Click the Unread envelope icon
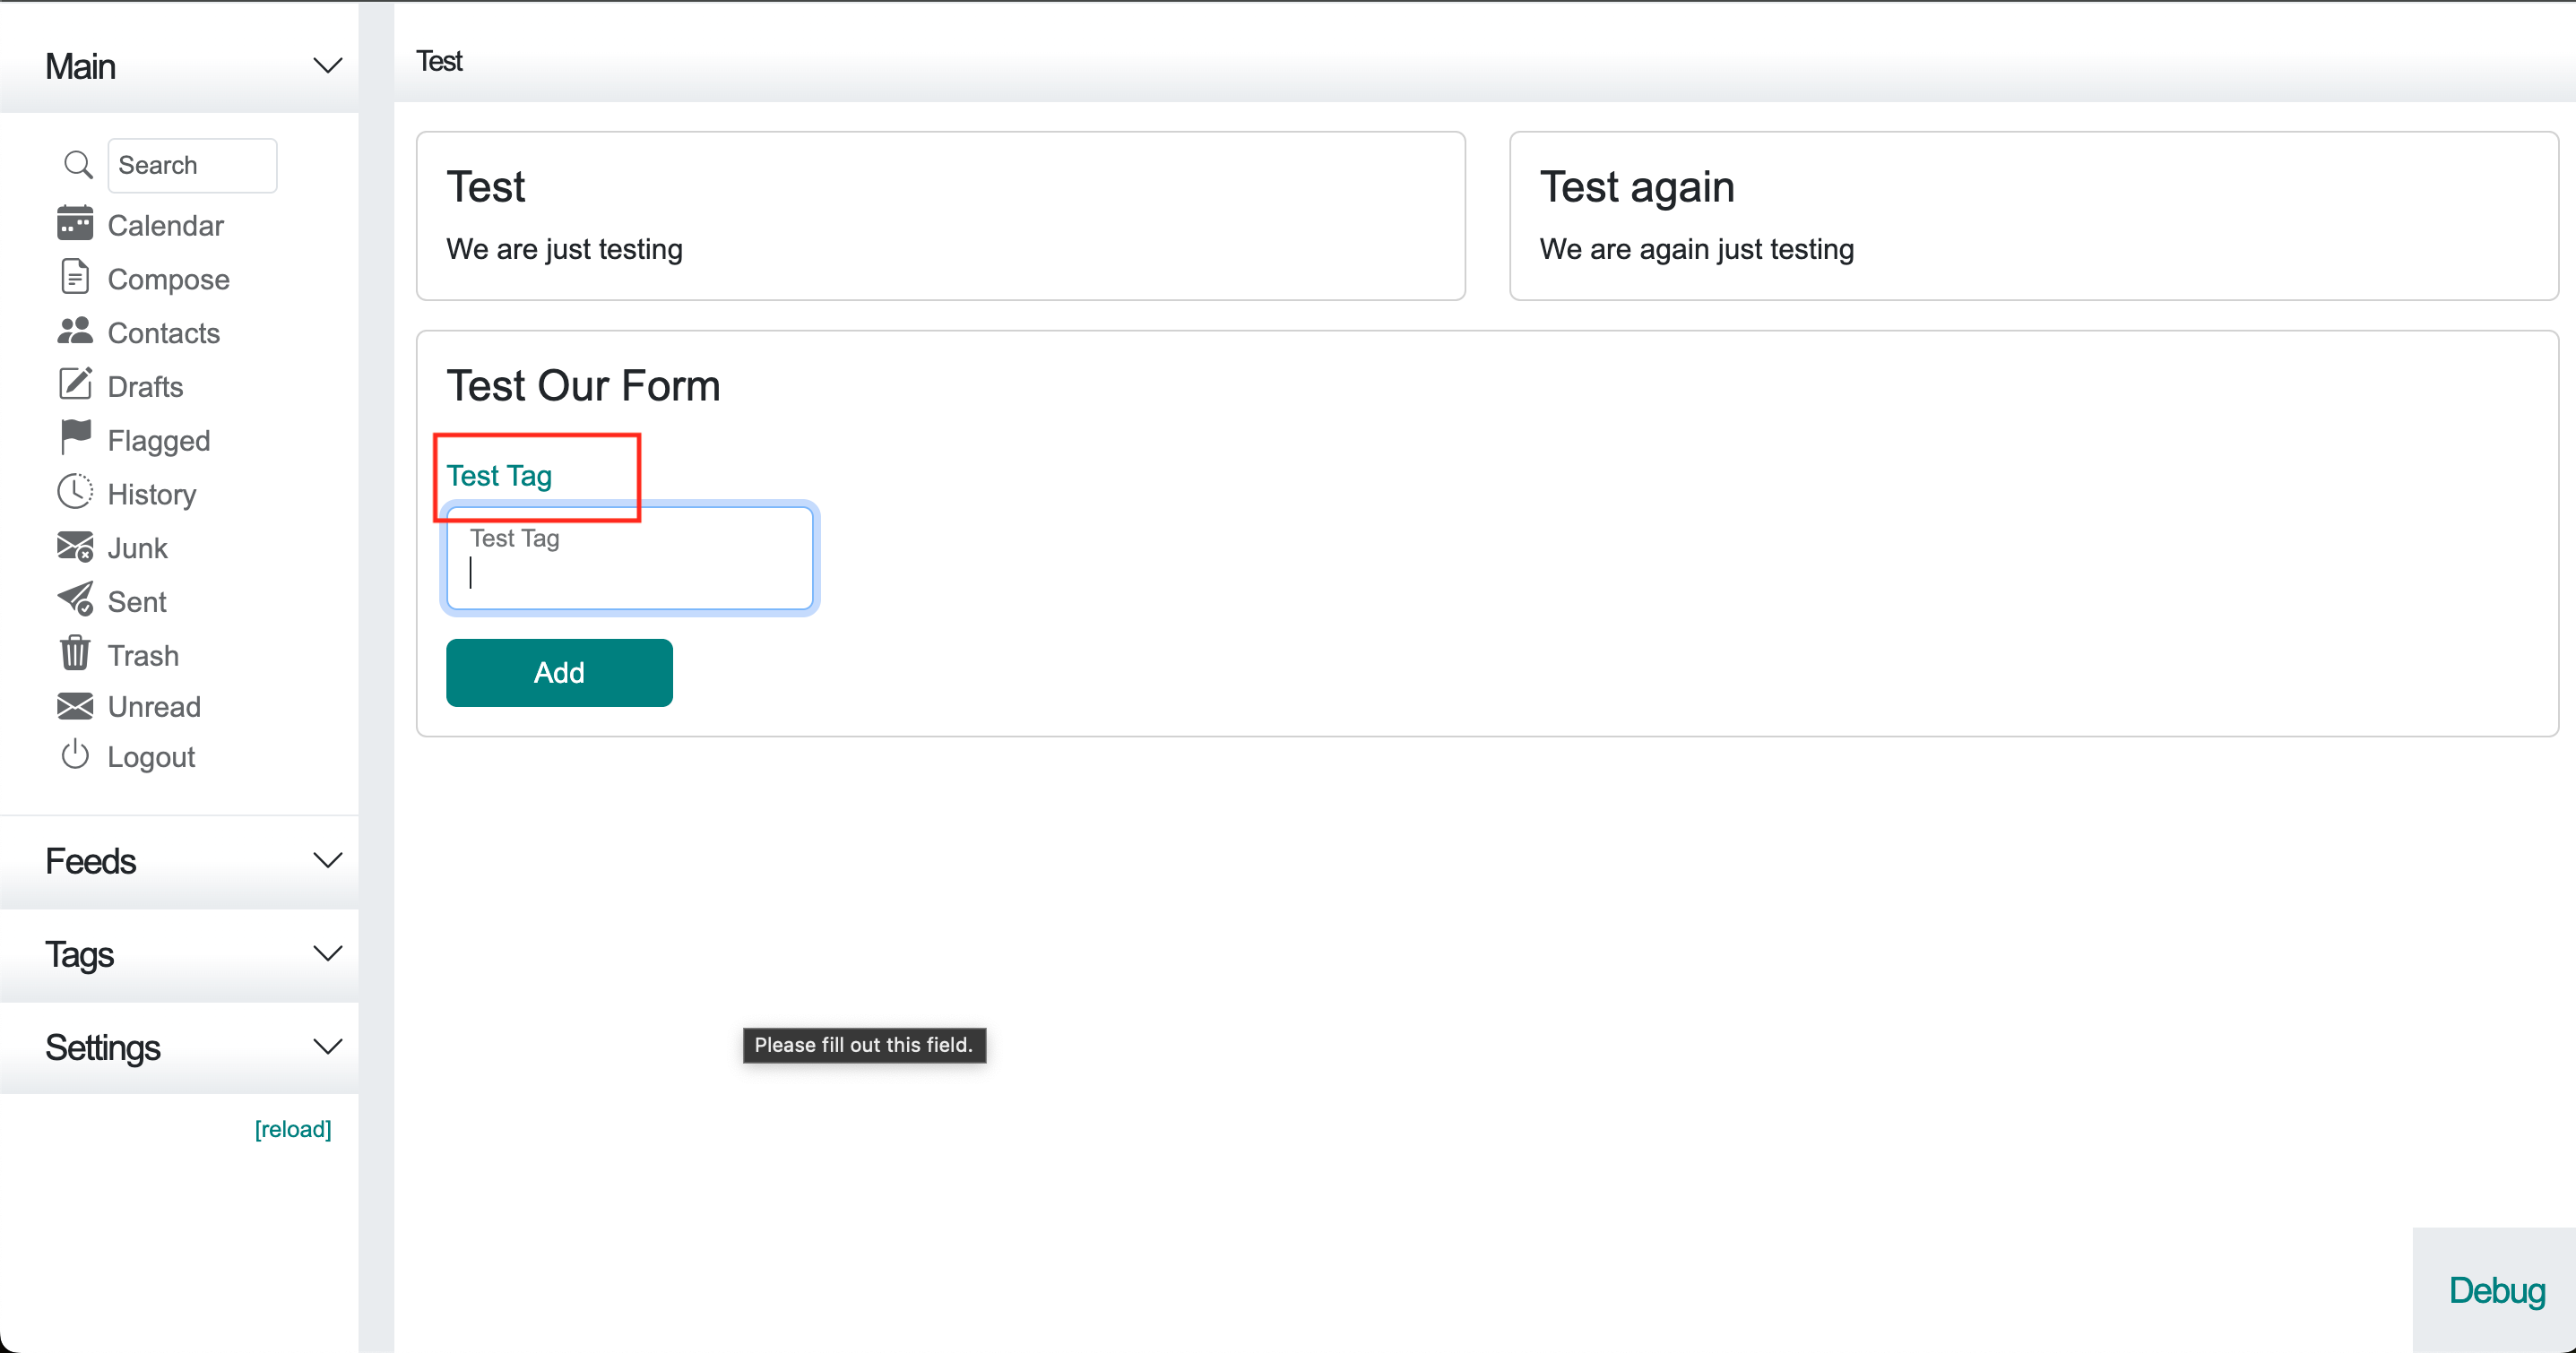Image resolution: width=2576 pixels, height=1353 pixels. (75, 706)
